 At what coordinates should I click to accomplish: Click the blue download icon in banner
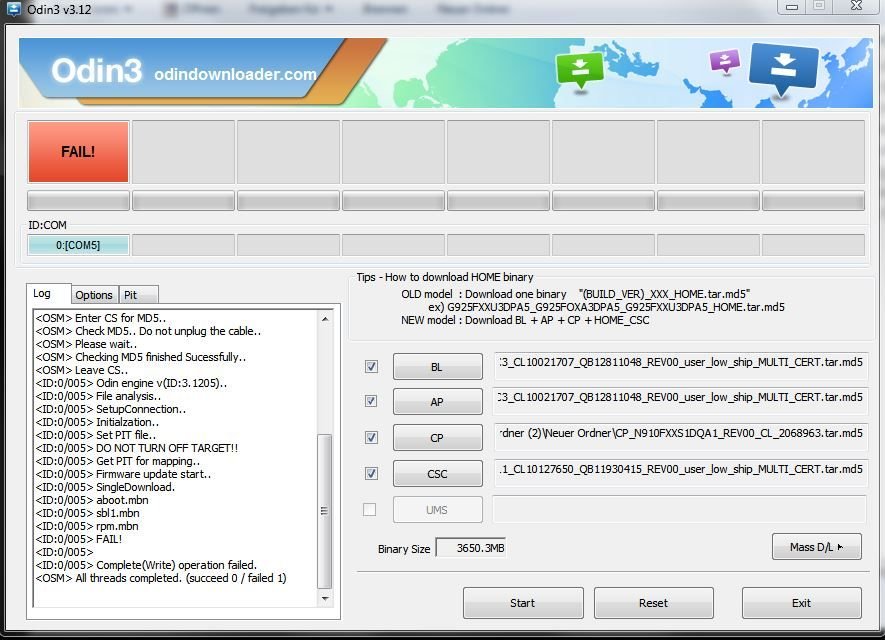(x=783, y=69)
